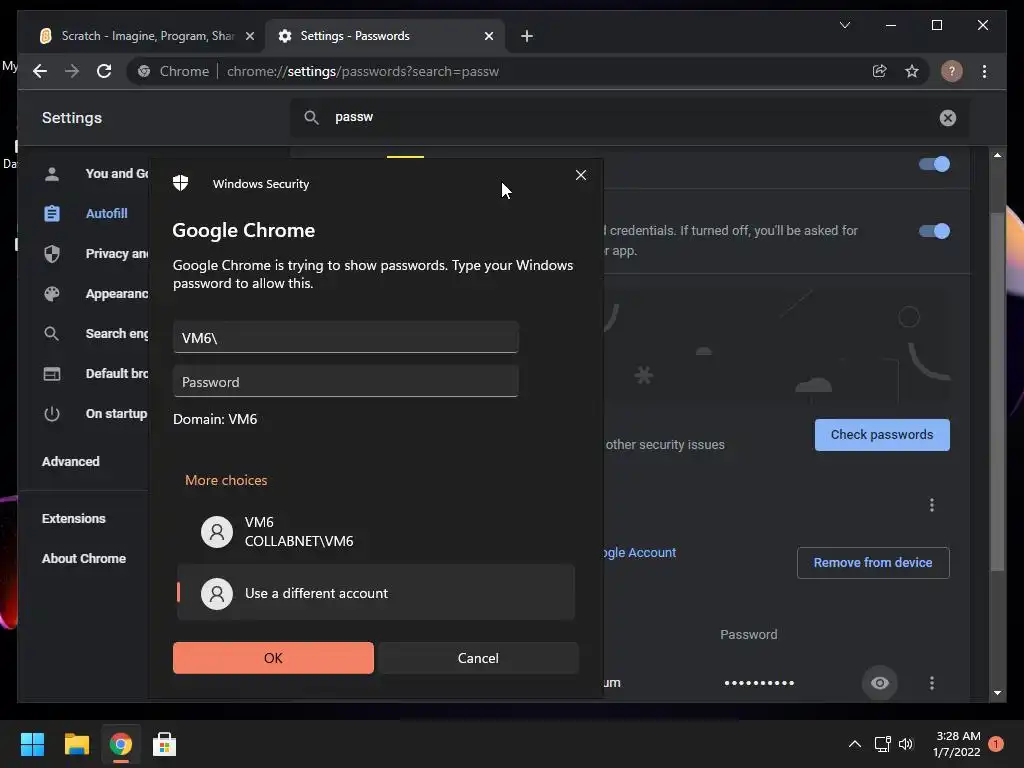1024x768 pixels.
Task: Click the Privacy shield icon
Action: click(52, 254)
